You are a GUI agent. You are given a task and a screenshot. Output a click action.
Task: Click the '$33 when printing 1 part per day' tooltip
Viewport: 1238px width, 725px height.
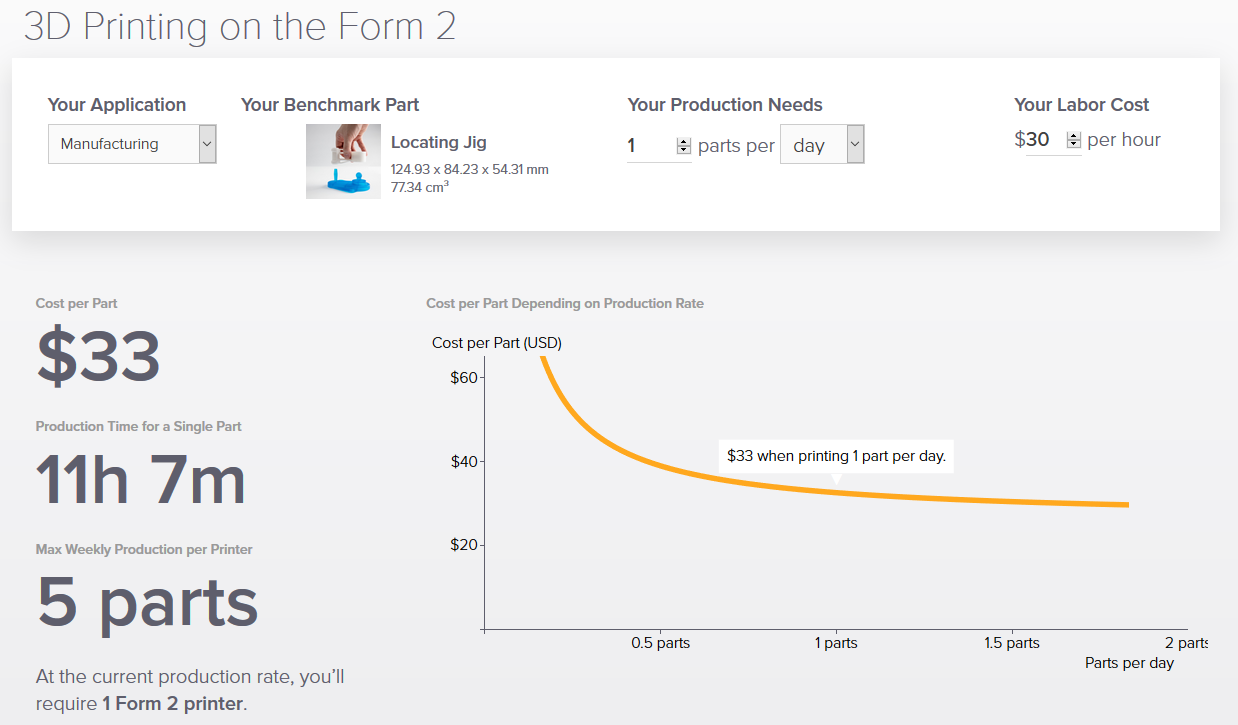836,456
